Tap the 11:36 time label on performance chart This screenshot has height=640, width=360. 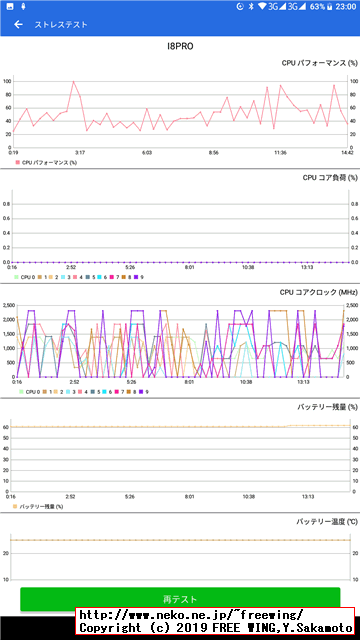pos(280,152)
